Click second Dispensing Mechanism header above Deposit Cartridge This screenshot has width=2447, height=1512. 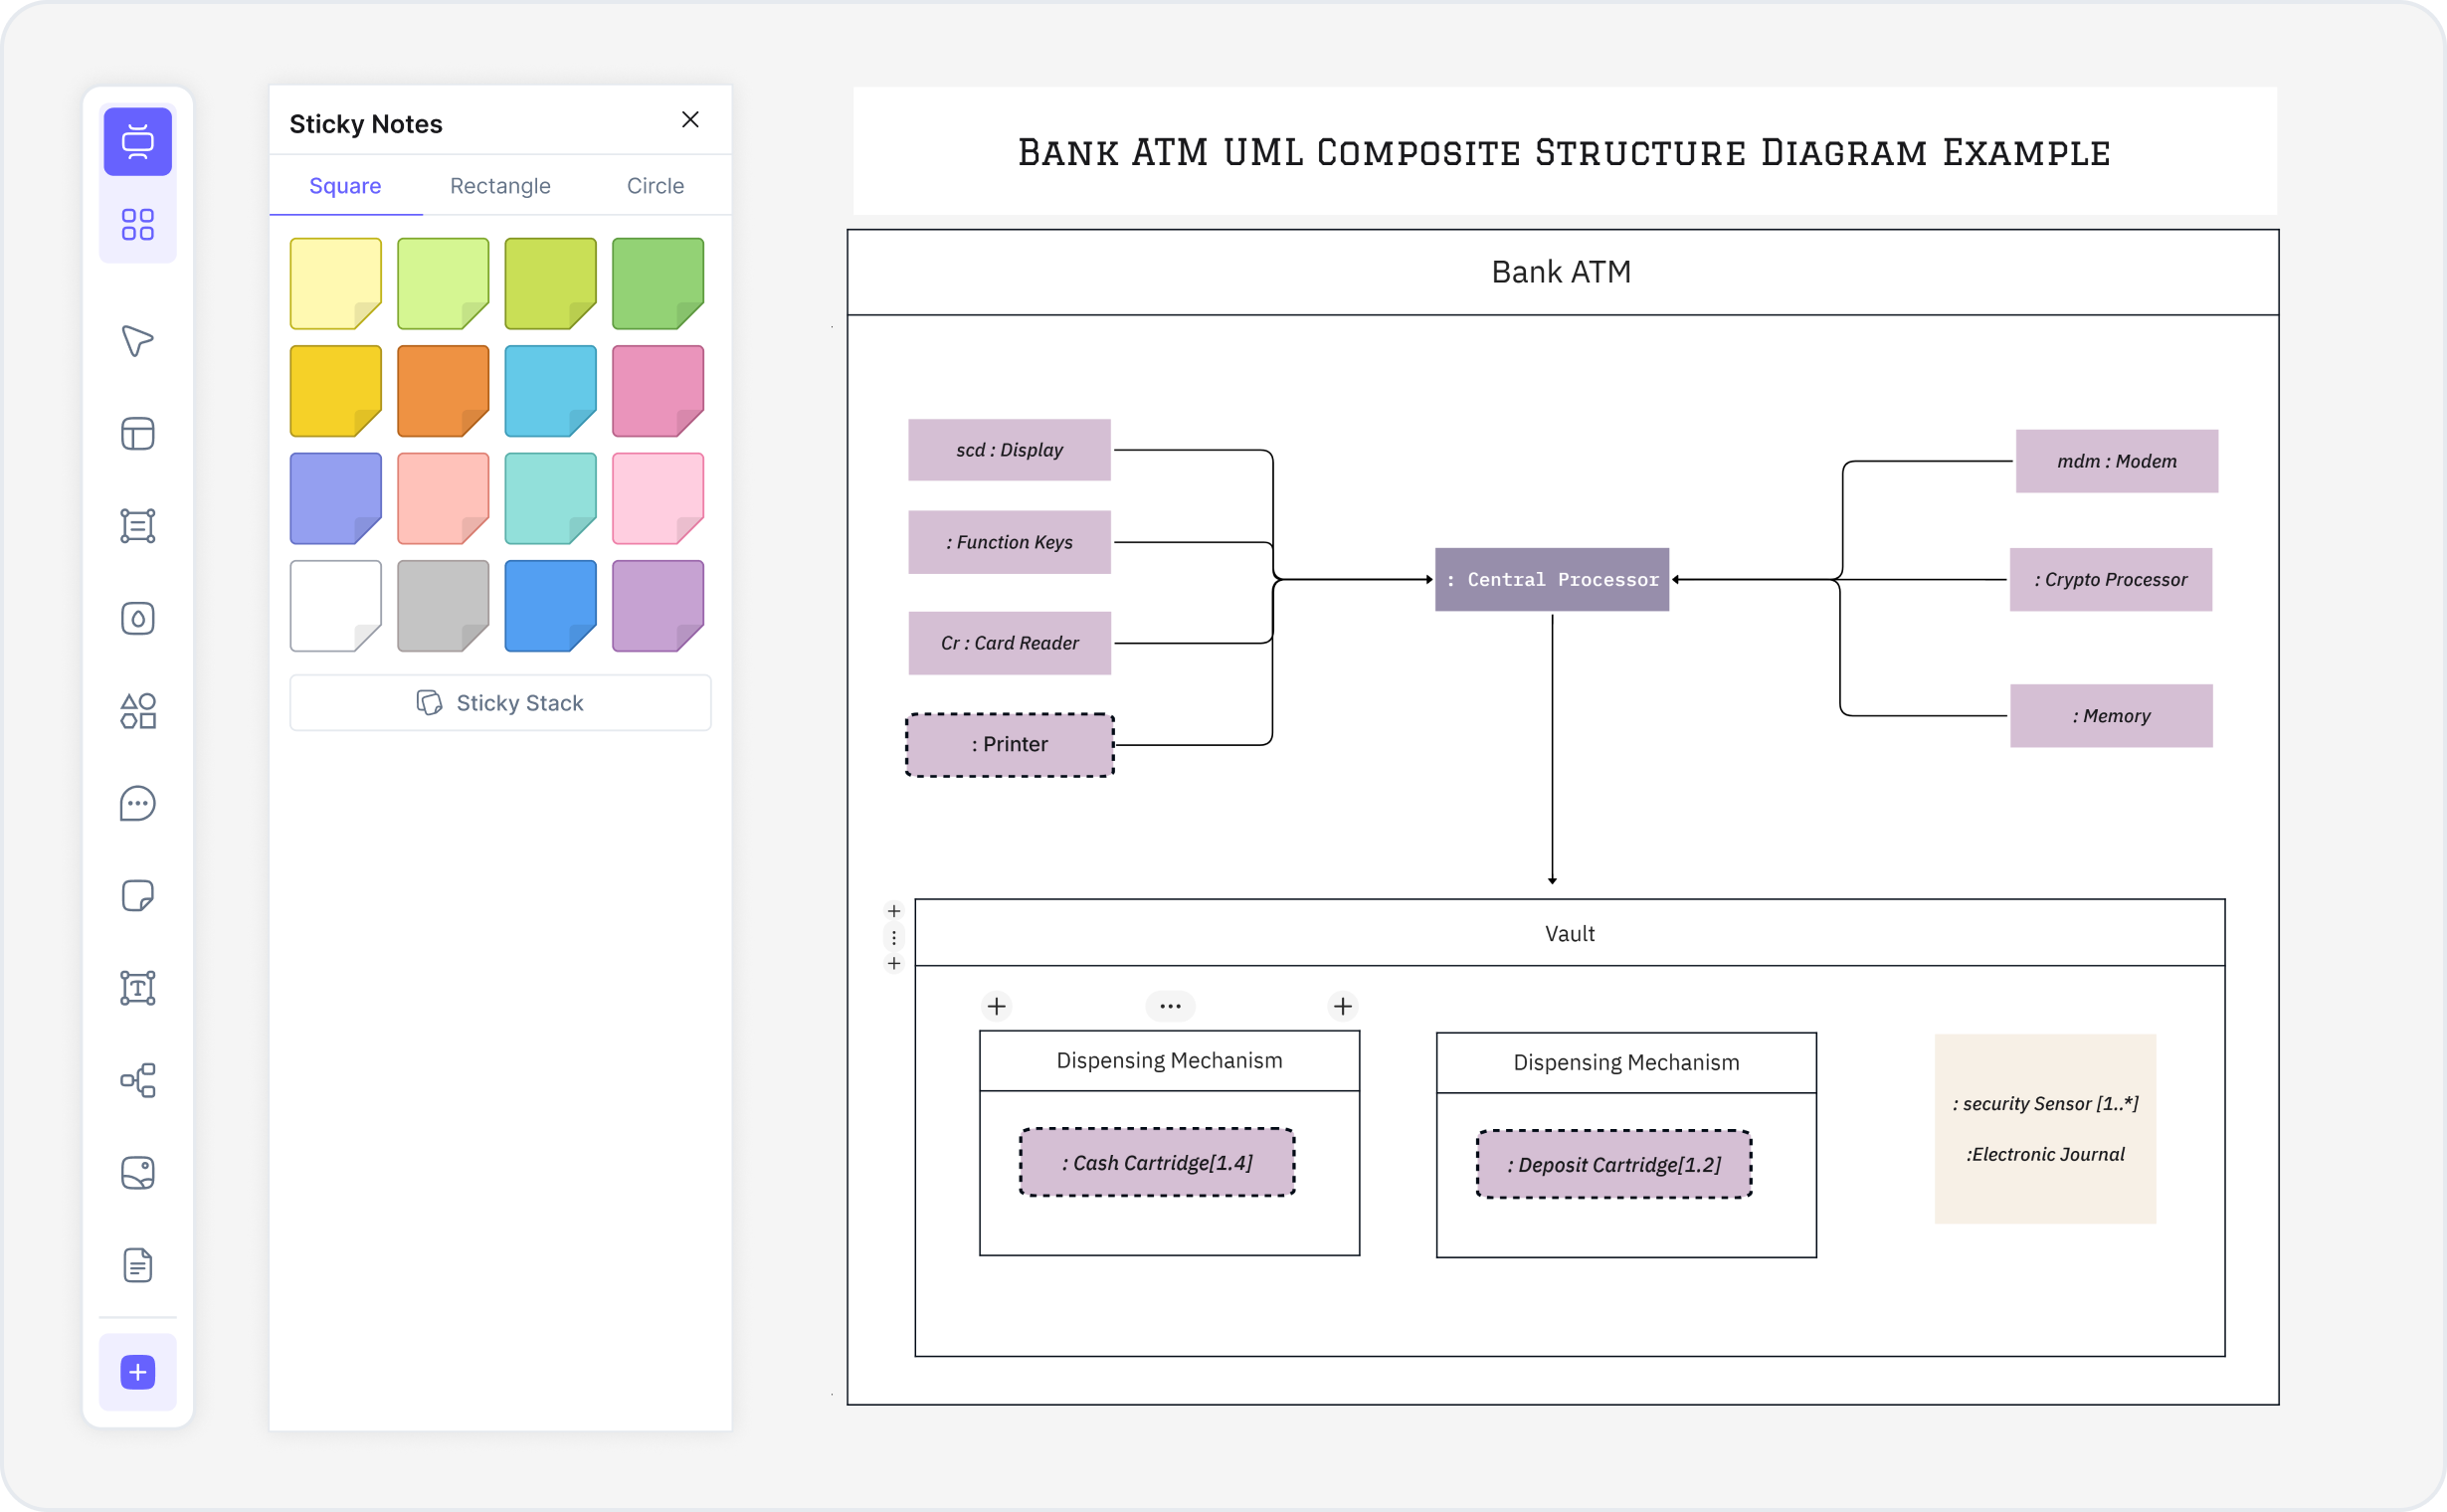tap(1626, 1063)
